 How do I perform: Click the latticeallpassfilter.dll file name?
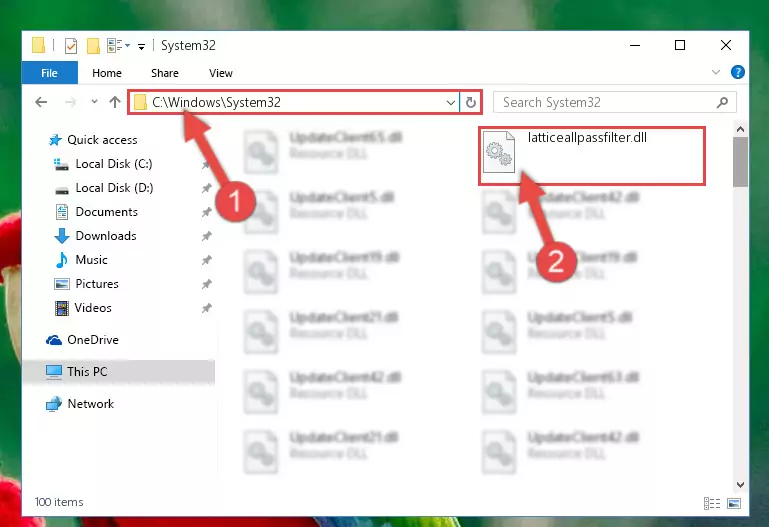pos(587,137)
